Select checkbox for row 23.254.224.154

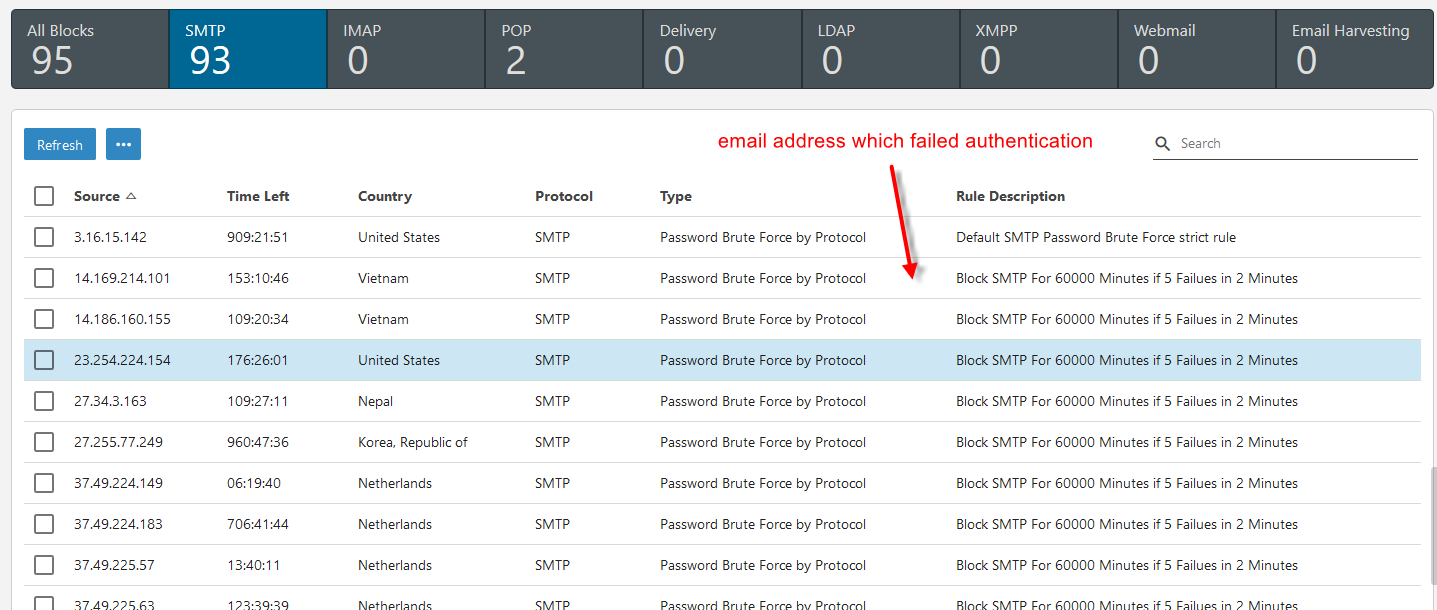[44, 360]
